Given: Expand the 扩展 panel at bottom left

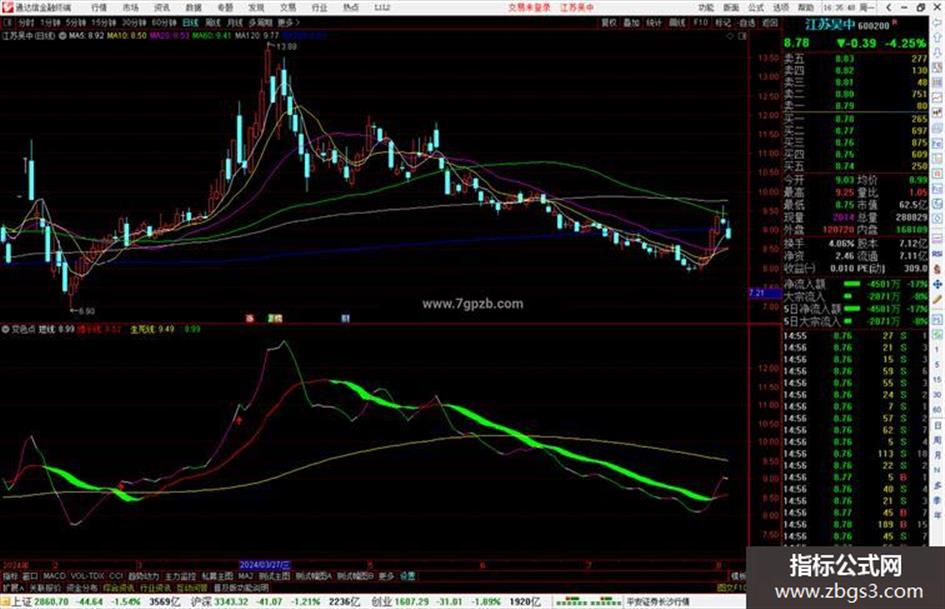Looking at the screenshot, I should pyautogui.click(x=13, y=588).
